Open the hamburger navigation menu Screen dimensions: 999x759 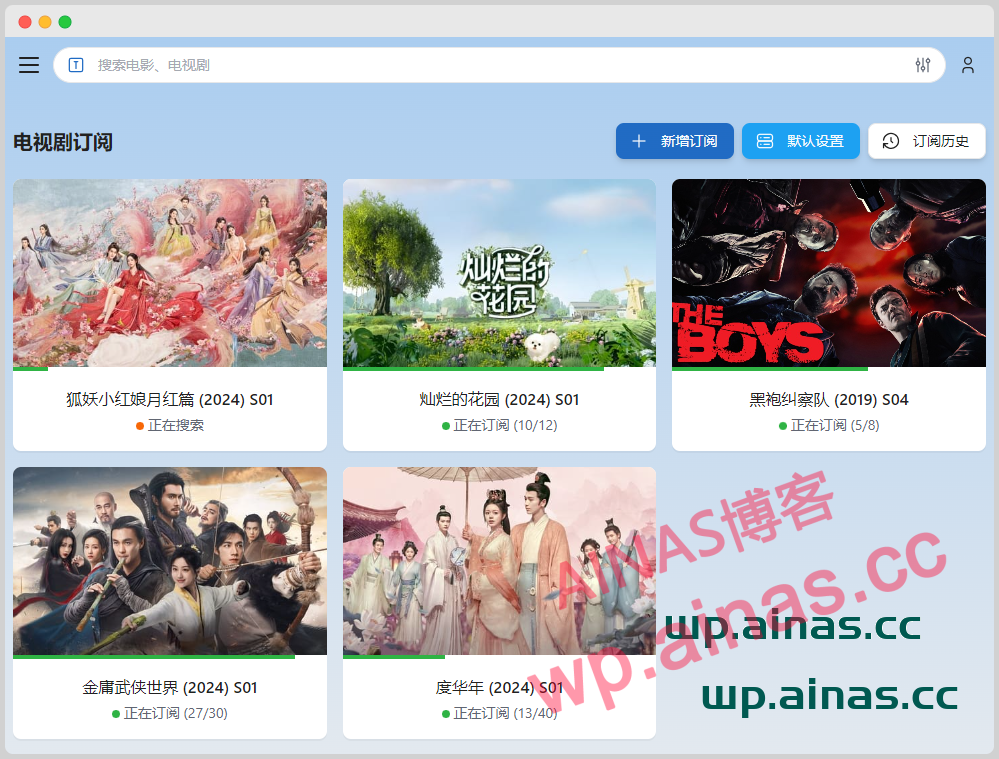[x=29, y=65]
